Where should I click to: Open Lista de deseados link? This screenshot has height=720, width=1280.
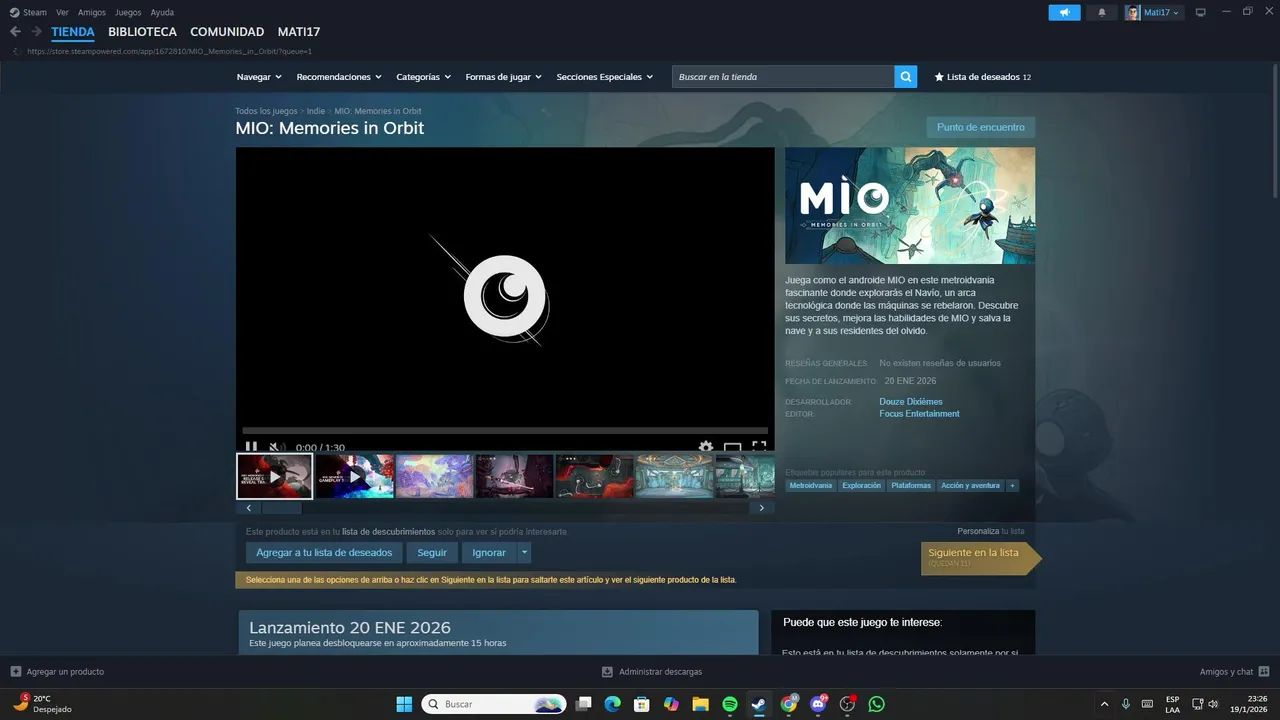click(x=982, y=77)
